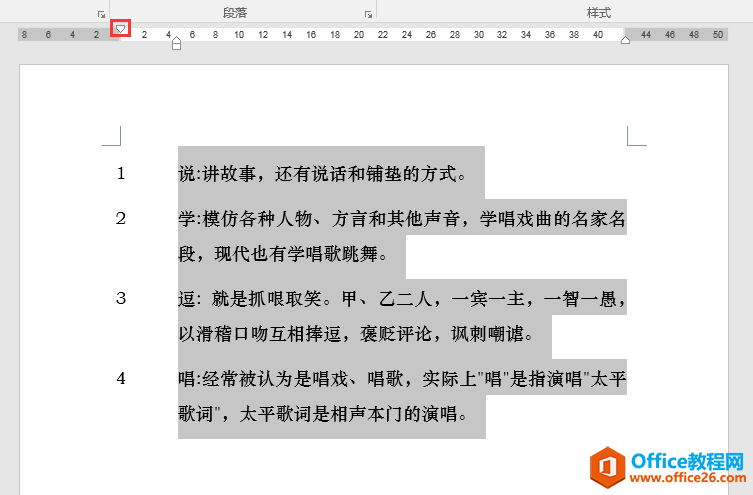Click ruler position 20 on horizontal ruler
This screenshot has height=495, width=753.
[x=359, y=35]
